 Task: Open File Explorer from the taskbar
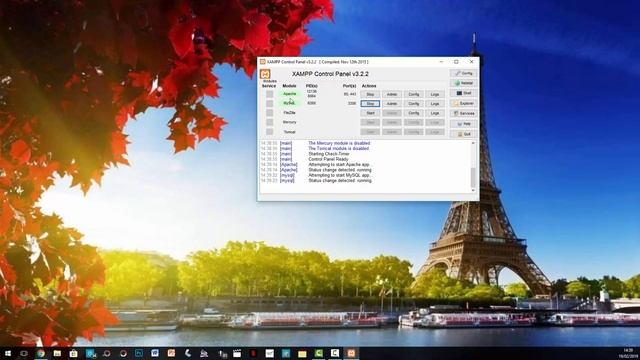coord(57,353)
